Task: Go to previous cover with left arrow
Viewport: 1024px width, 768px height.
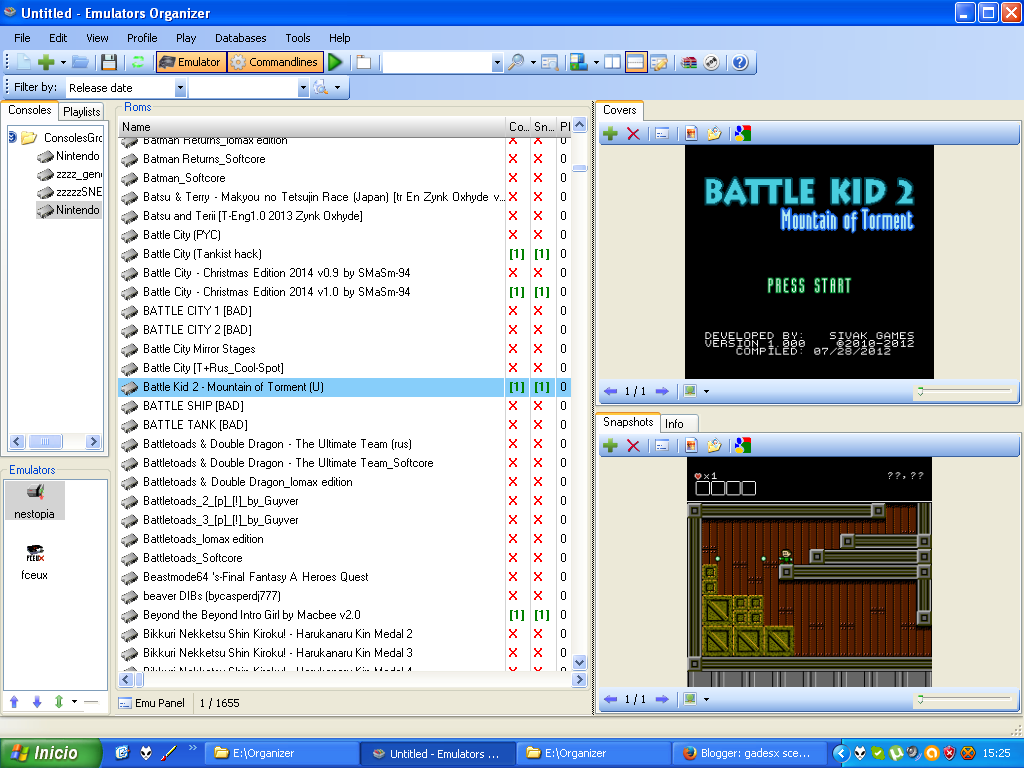Action: 611,391
